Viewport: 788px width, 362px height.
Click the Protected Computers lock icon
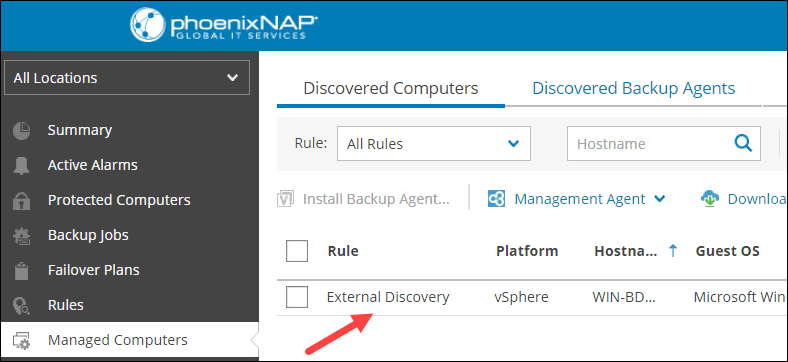[22, 201]
